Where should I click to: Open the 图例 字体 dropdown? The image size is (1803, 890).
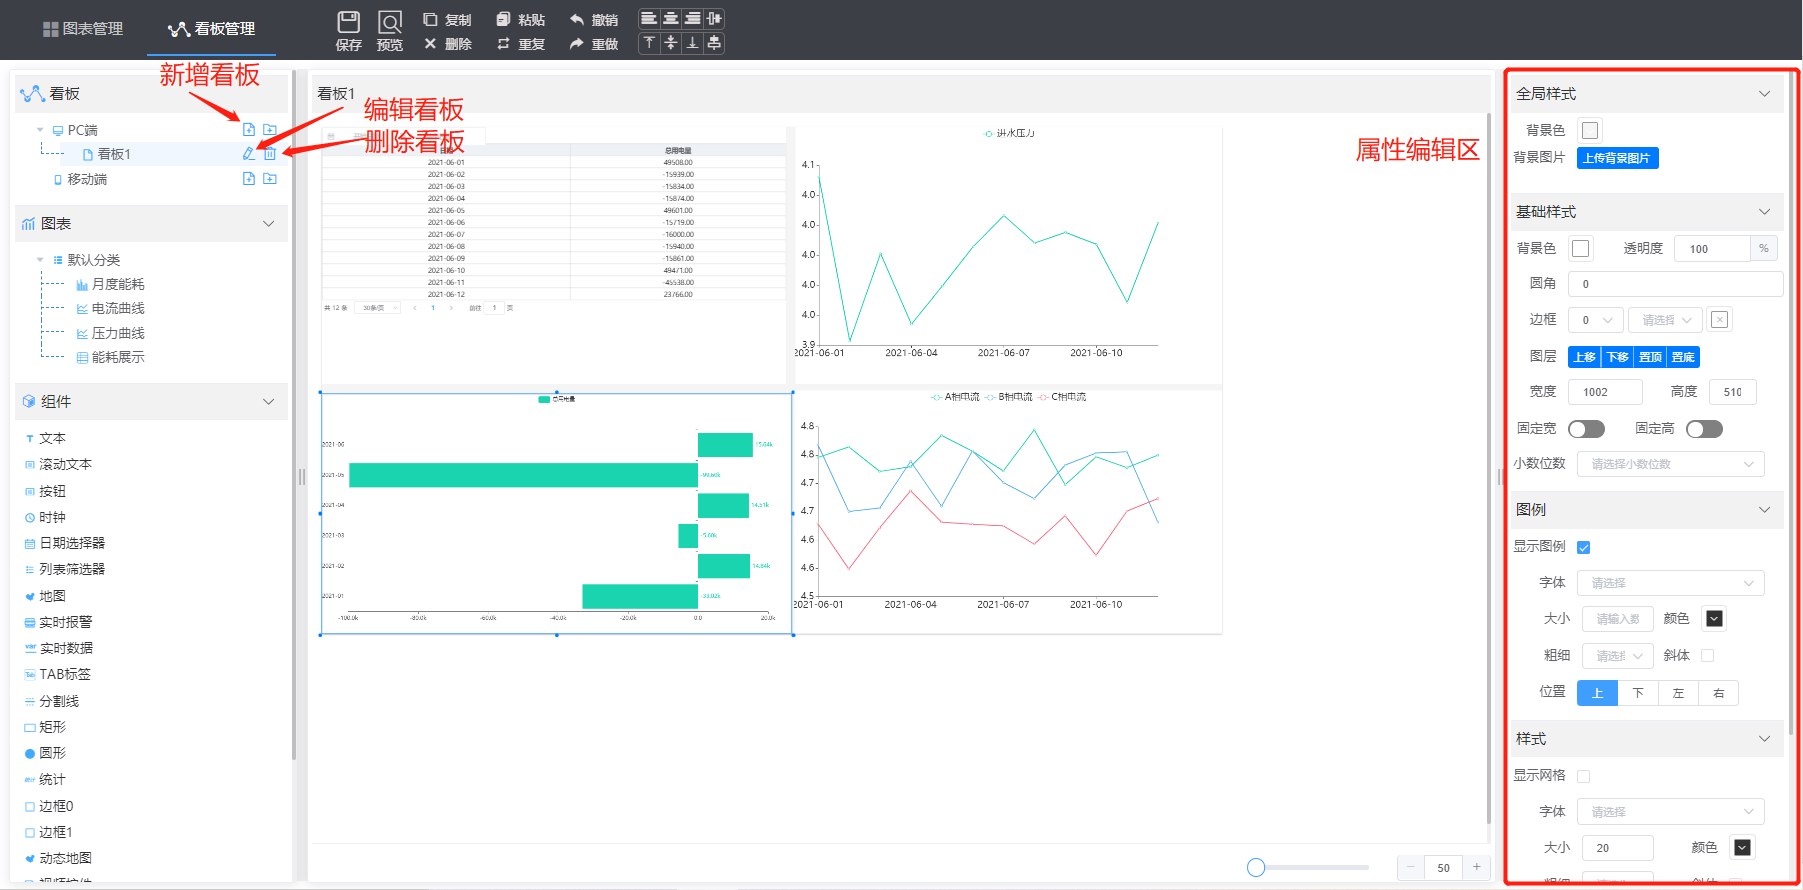[1671, 583]
